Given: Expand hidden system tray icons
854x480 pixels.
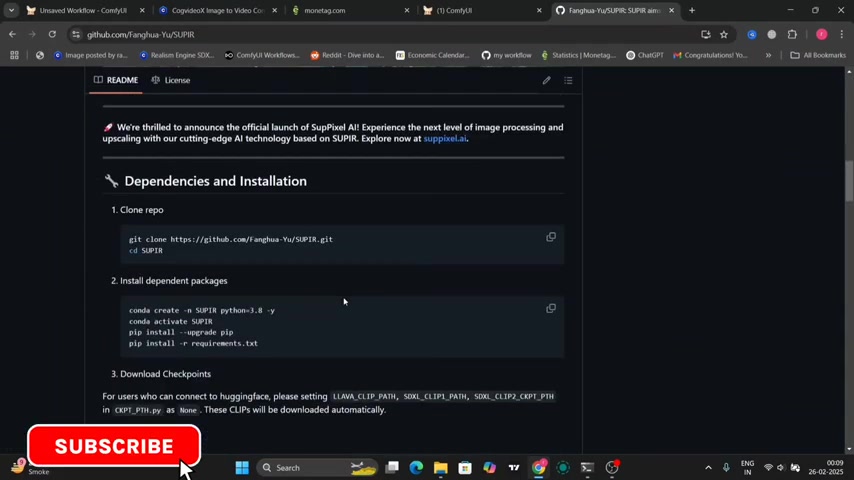Looking at the screenshot, I should click(x=708, y=467).
